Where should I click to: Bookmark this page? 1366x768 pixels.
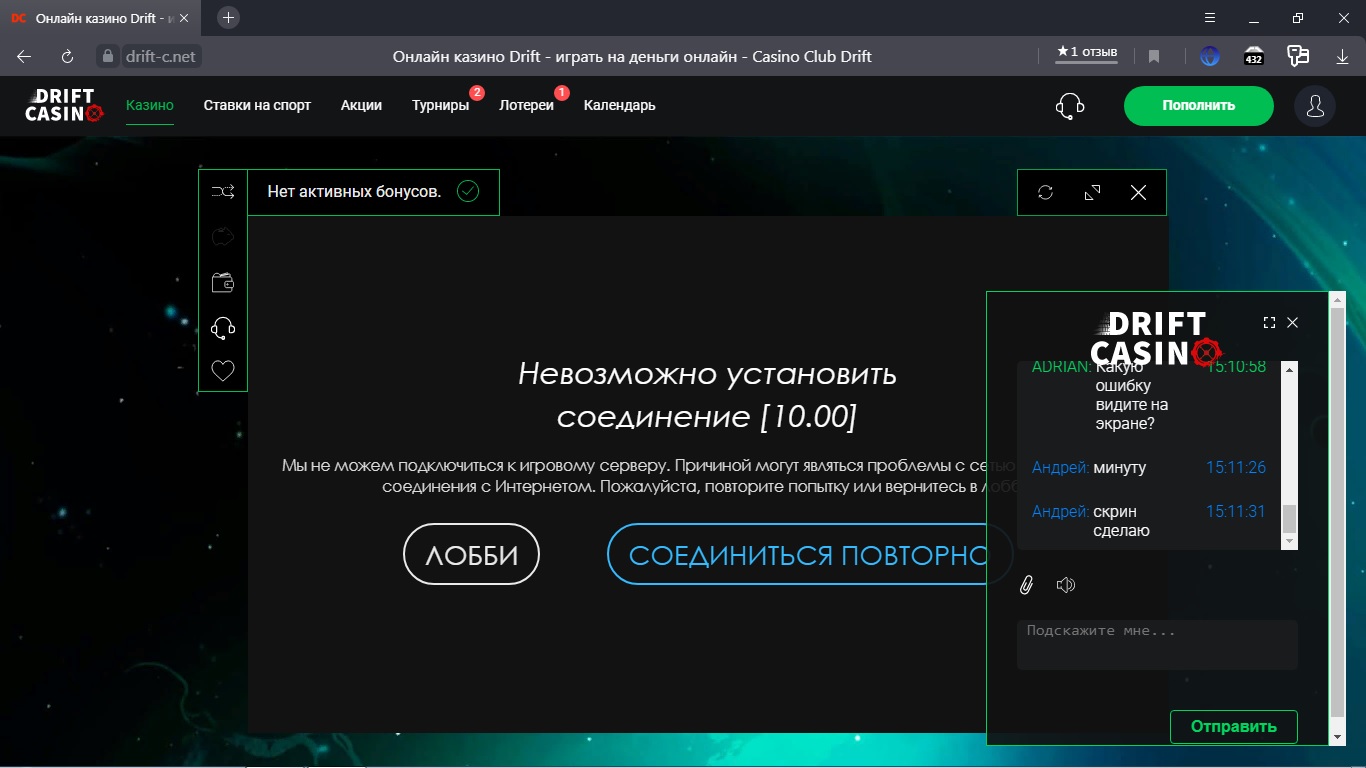click(1154, 56)
